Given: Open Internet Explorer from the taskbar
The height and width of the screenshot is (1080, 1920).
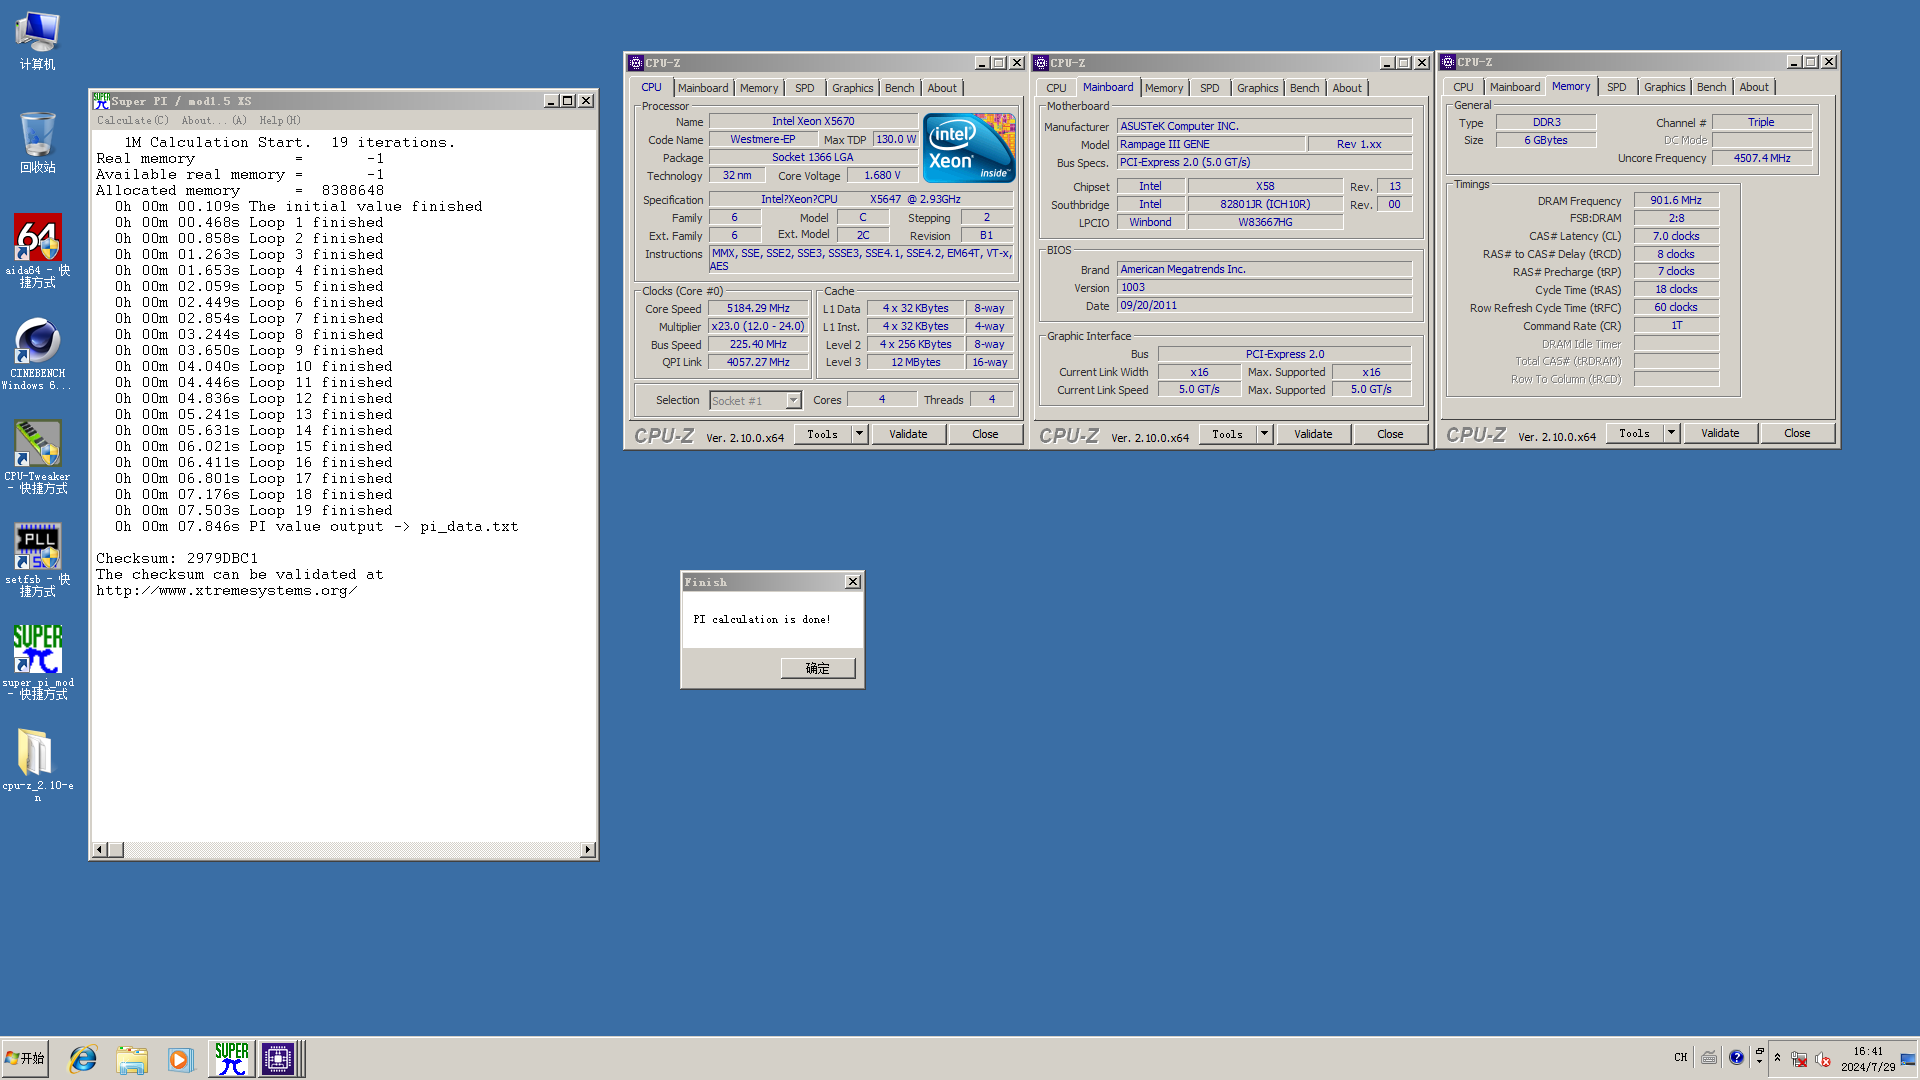Looking at the screenshot, I should tap(83, 1059).
